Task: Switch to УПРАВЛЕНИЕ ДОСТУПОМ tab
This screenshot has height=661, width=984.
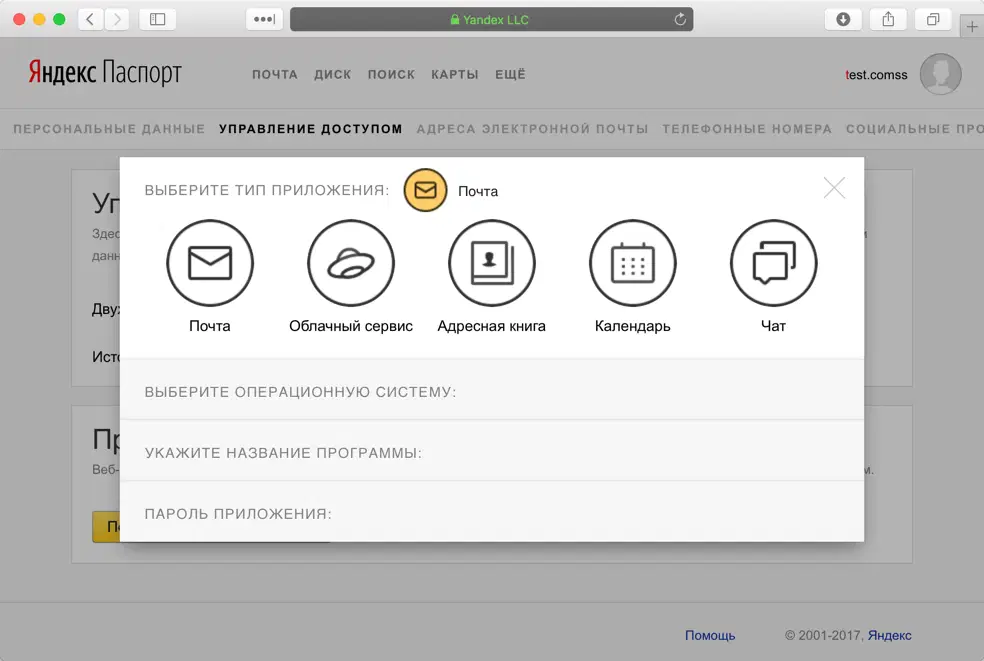Action: 311,129
